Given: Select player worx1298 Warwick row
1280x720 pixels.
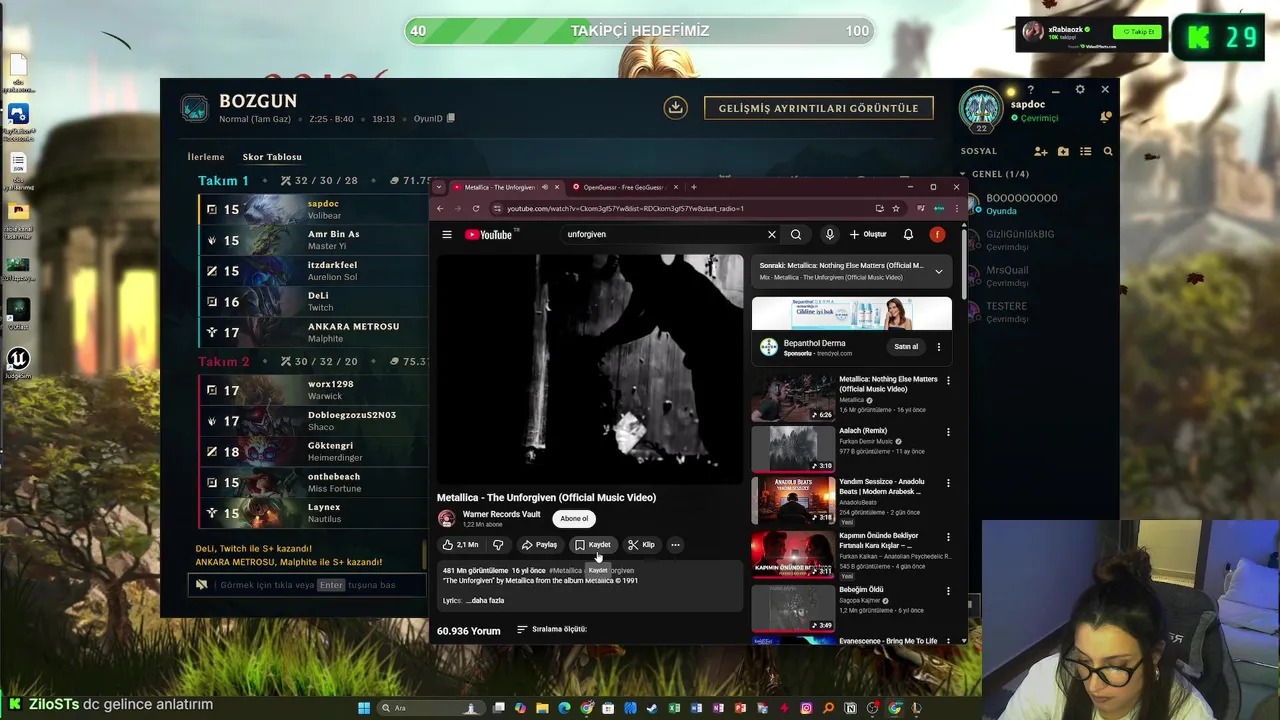Looking at the screenshot, I should 313,390.
